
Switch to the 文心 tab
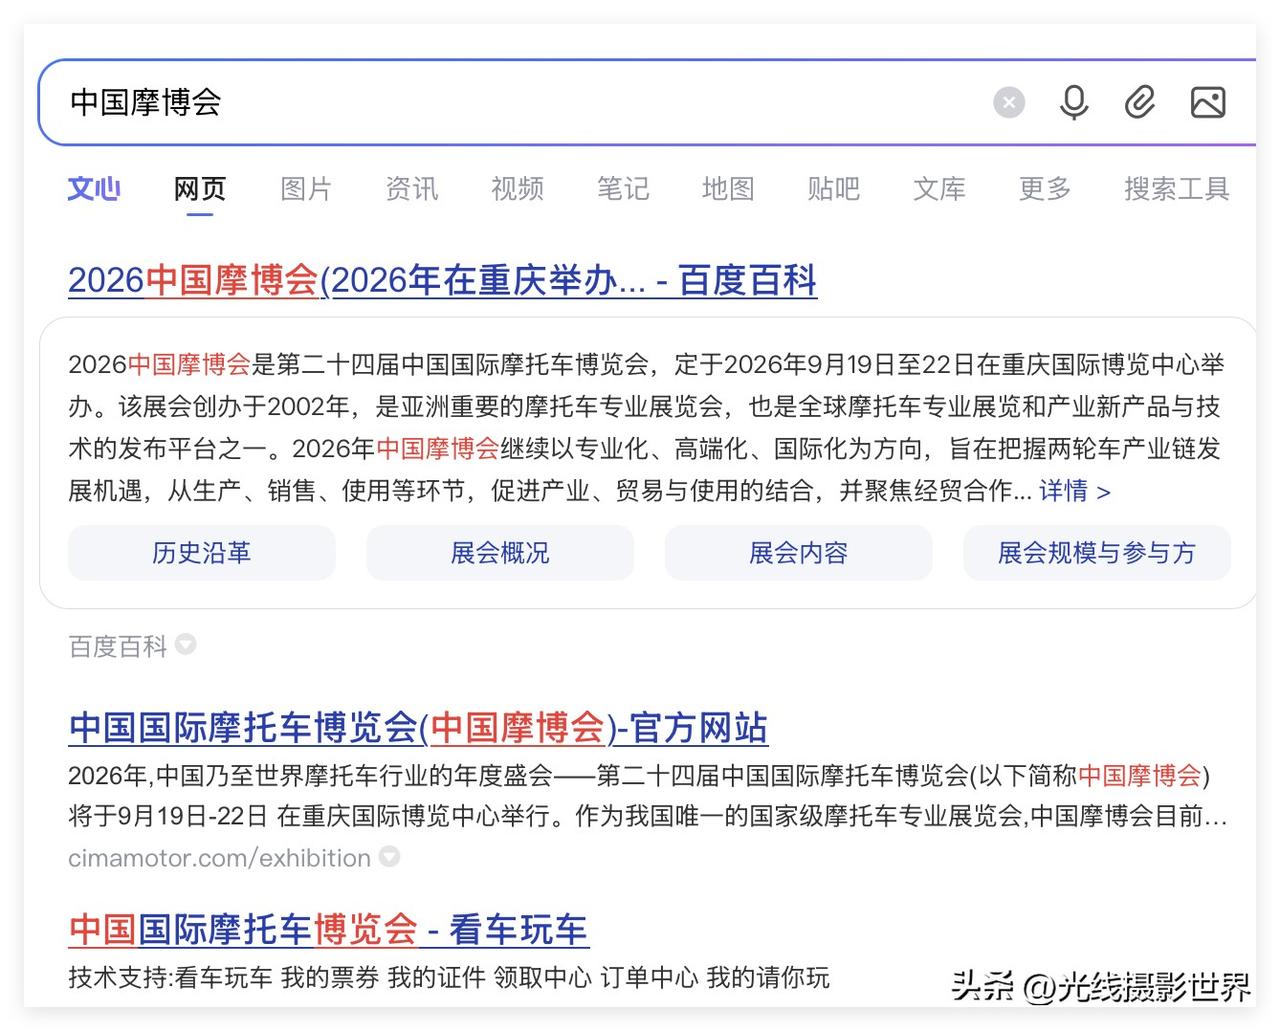pos(93,189)
